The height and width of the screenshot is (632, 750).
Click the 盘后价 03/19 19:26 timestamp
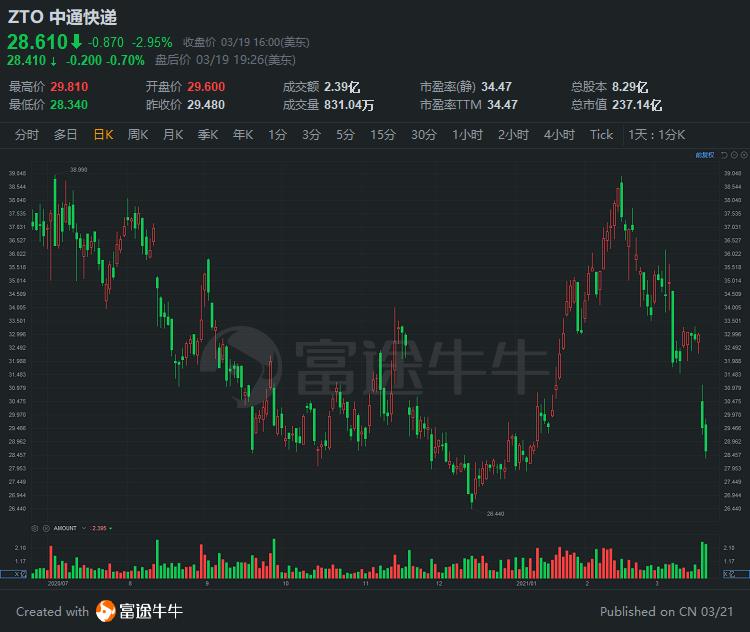225,60
